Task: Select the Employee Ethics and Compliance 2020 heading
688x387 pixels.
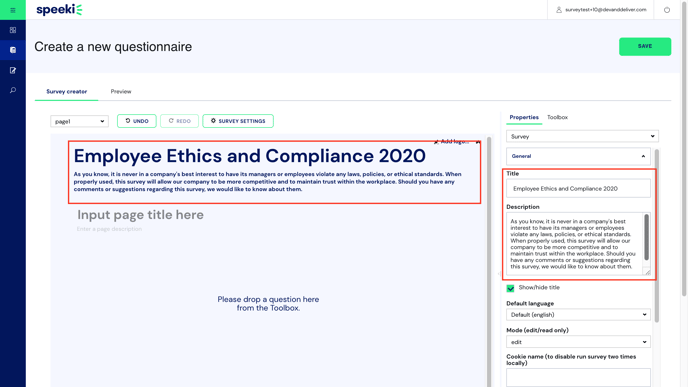Action: (249, 156)
